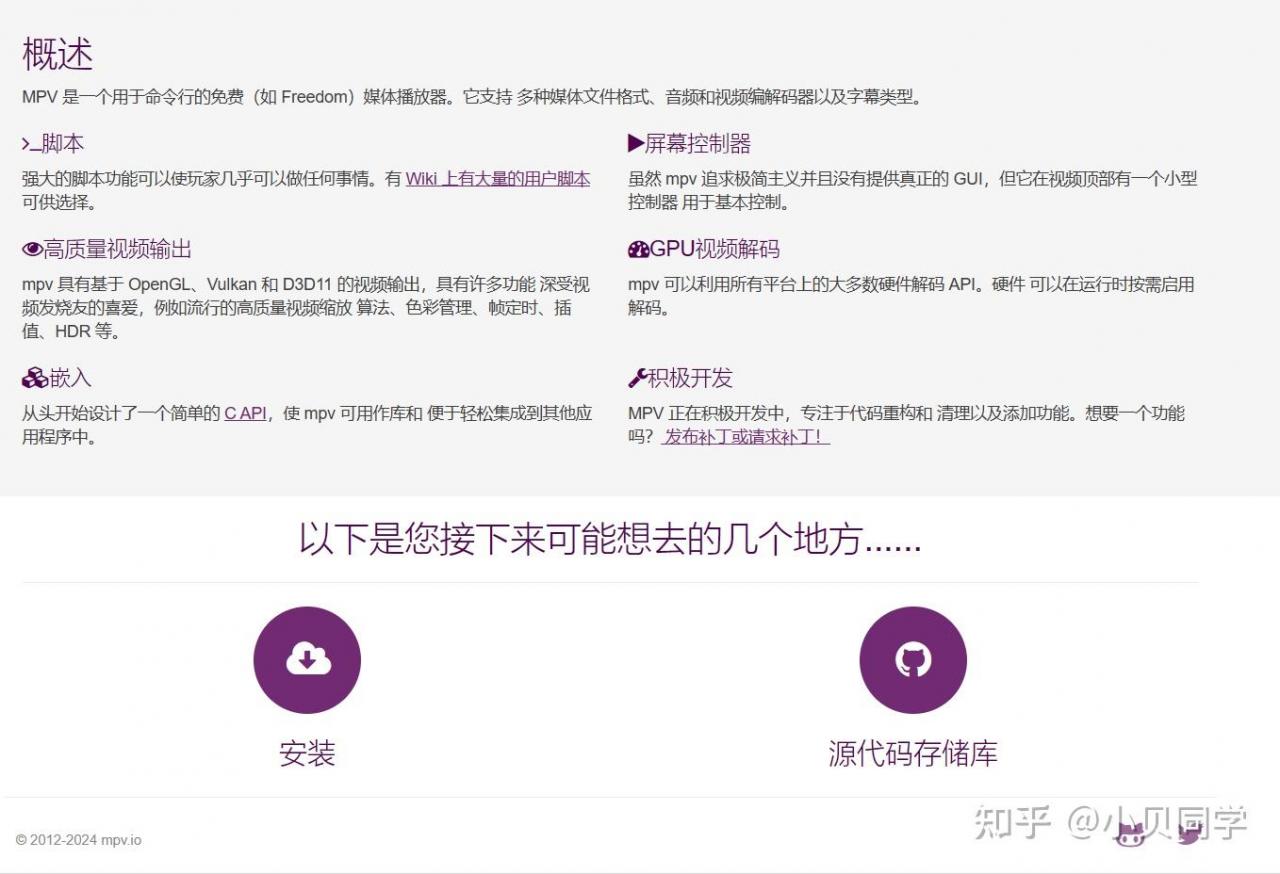This screenshot has height=874, width=1280.
Task: Click the 概述 heading
Action: click(x=58, y=54)
